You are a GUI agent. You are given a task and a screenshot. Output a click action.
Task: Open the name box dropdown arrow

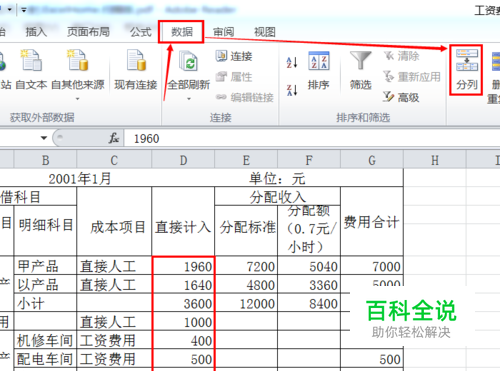pos(44,138)
